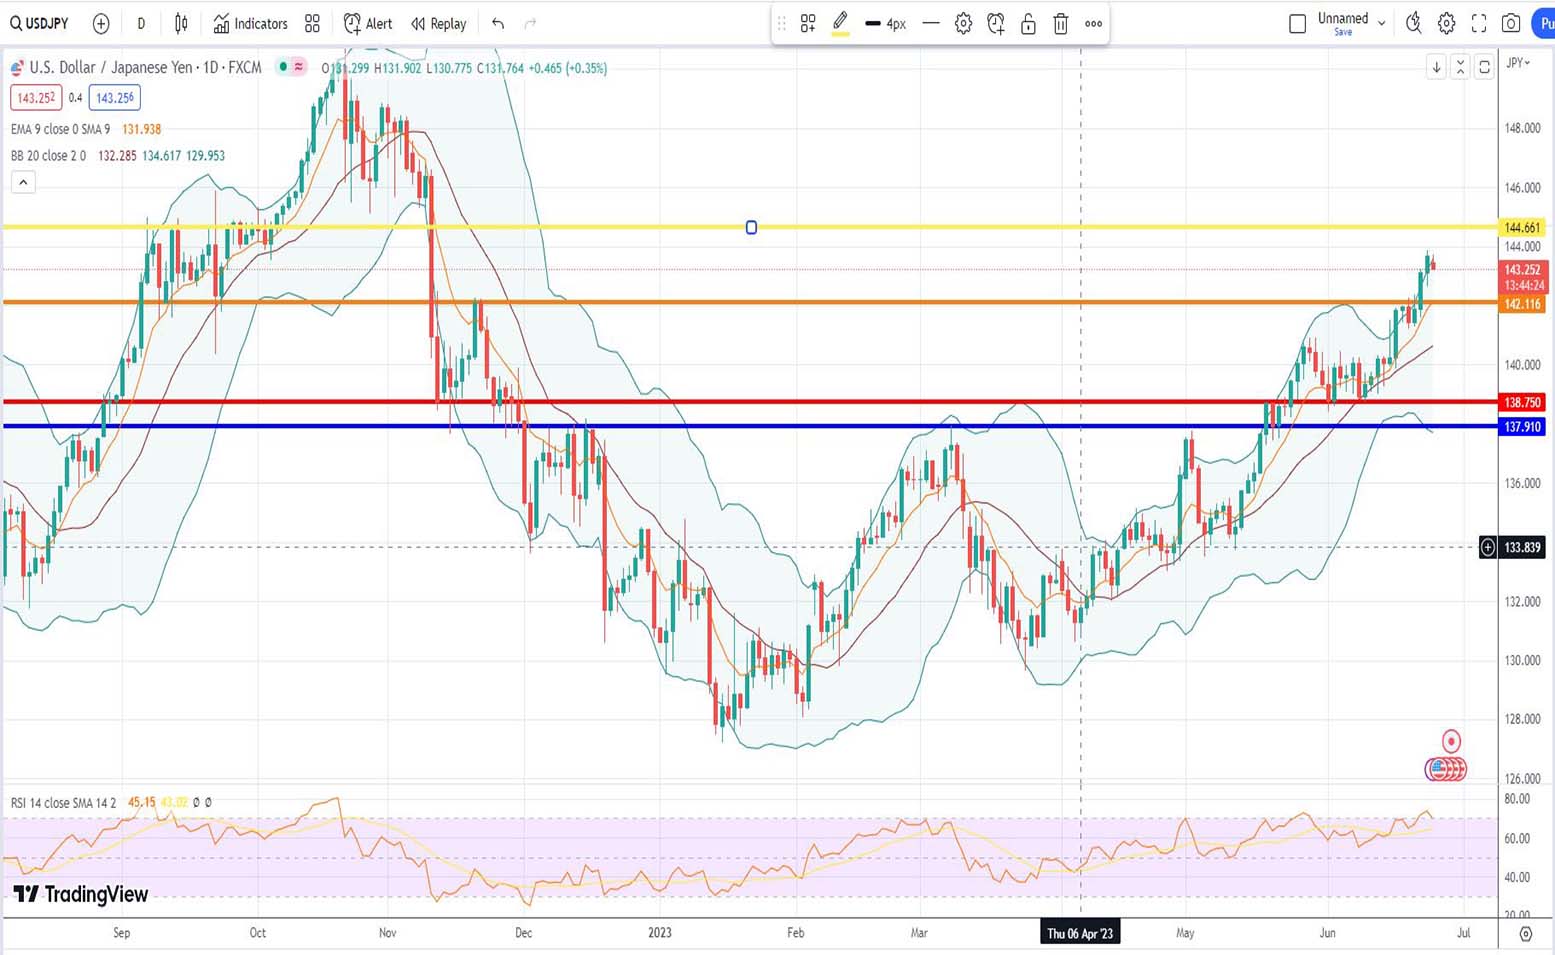Toggle the pane collapse arrows button
The height and width of the screenshot is (955, 1555).
coord(1460,67)
